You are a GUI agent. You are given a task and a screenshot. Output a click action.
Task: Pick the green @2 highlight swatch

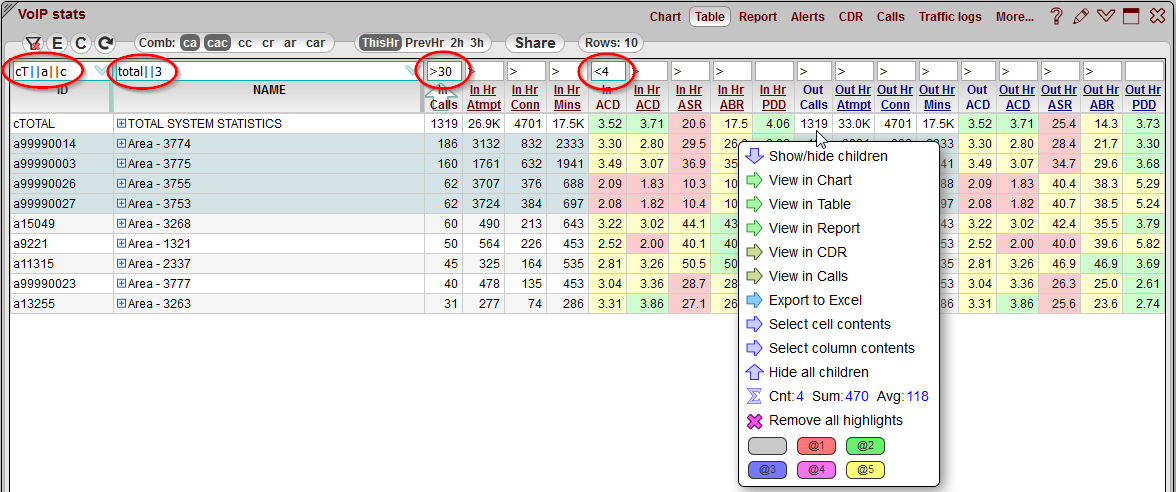tap(866, 446)
